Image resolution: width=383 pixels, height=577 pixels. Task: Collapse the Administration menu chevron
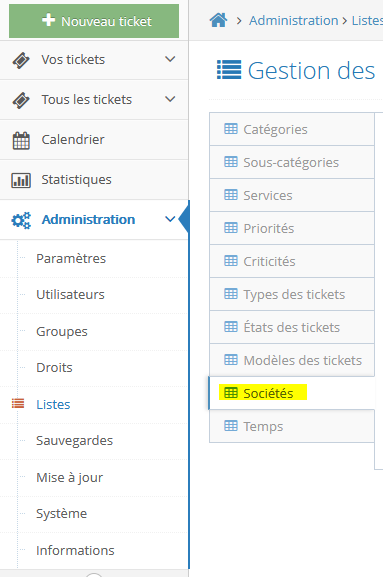point(170,219)
